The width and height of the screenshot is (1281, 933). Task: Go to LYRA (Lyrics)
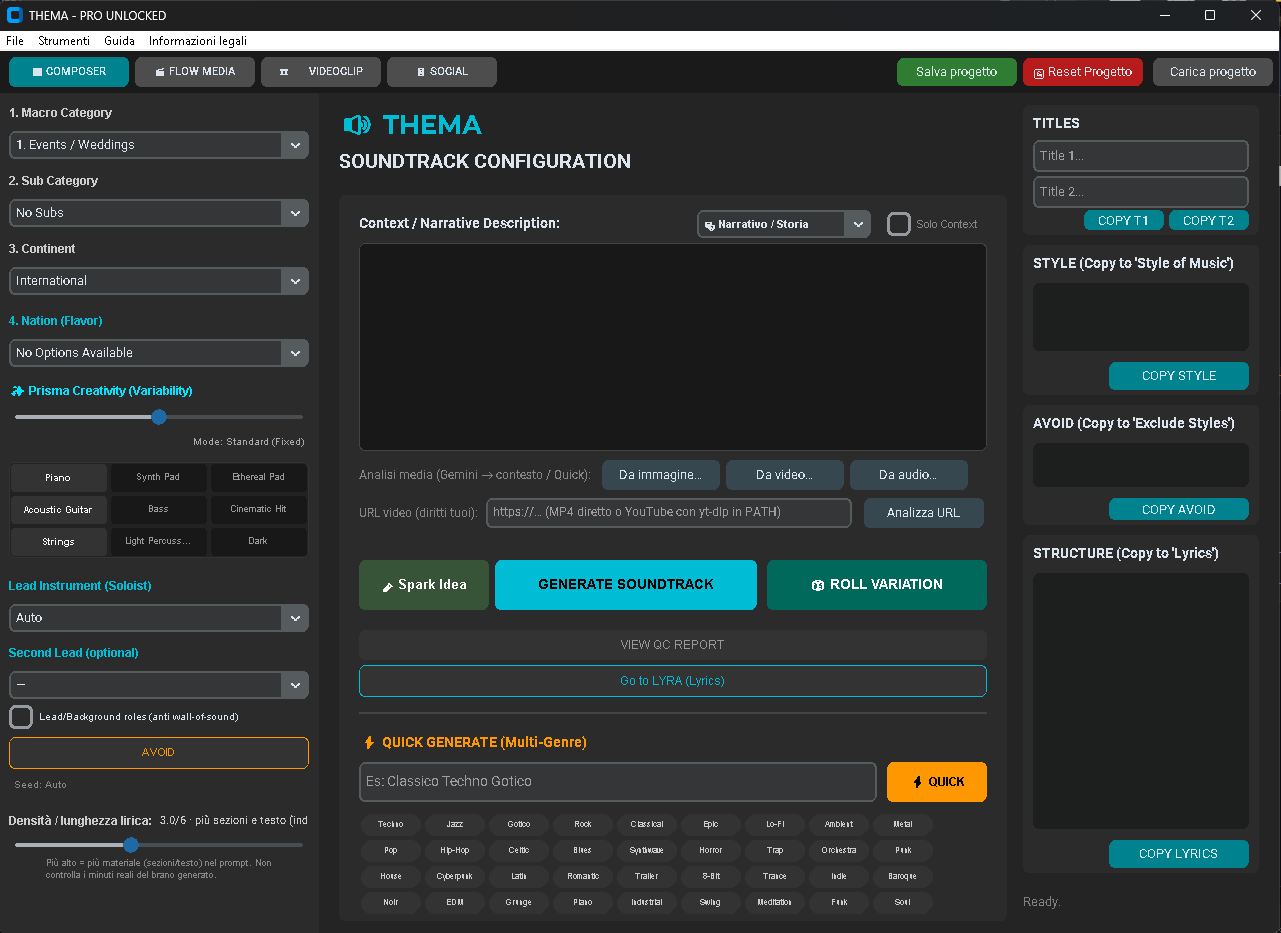click(673, 681)
